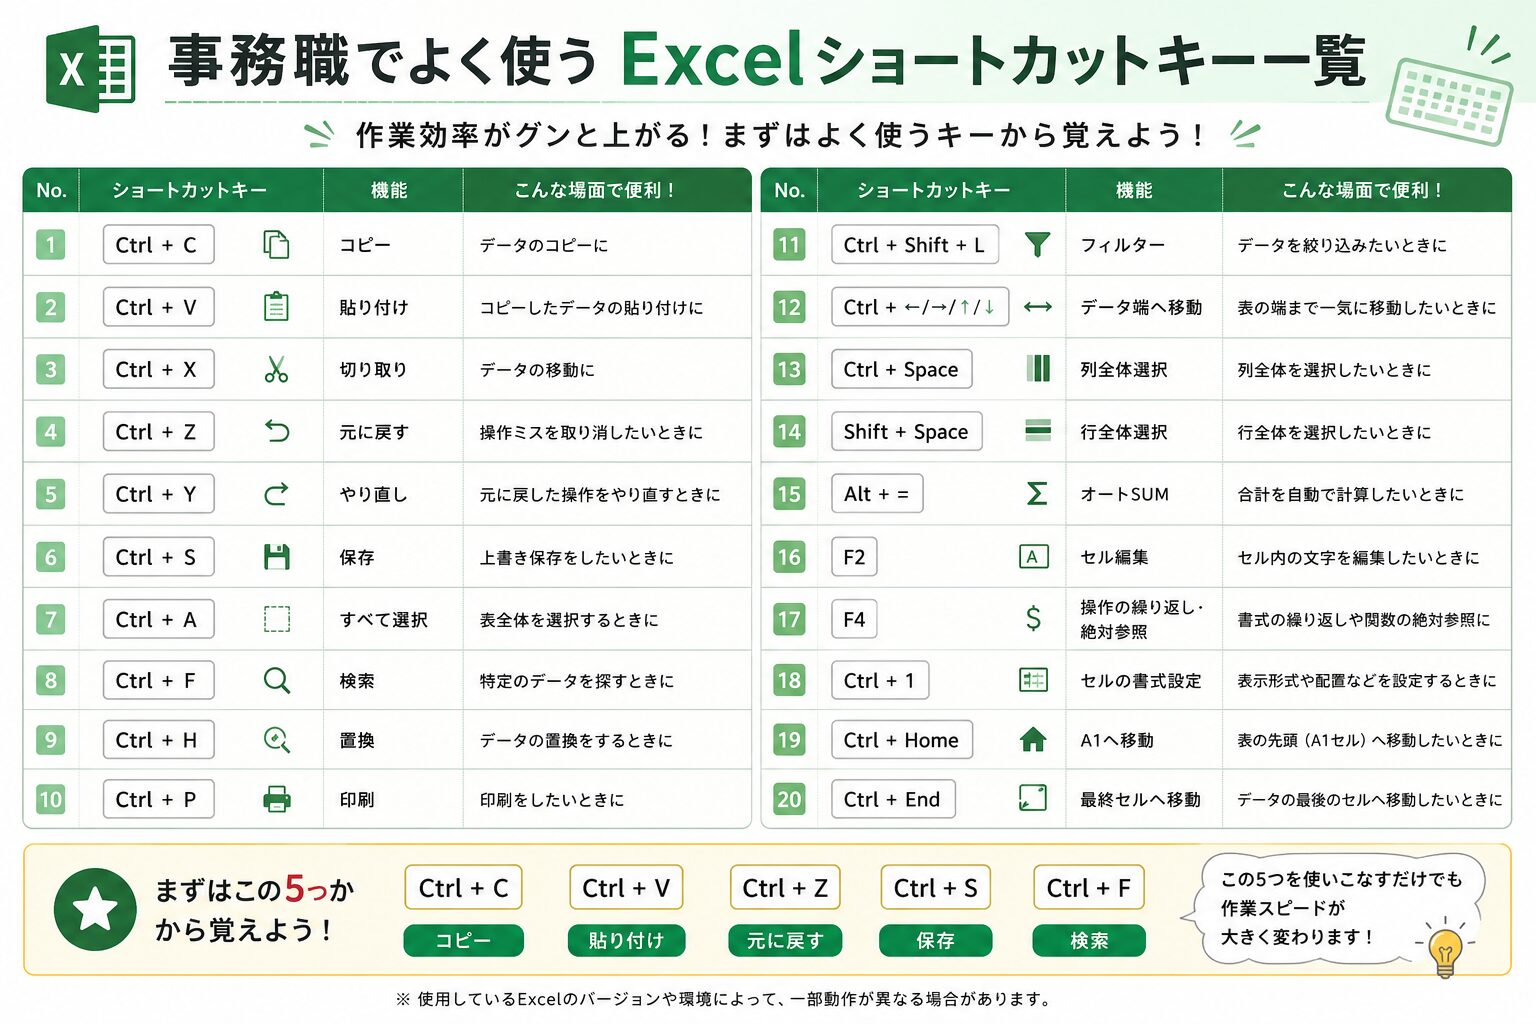Click the text 列全体選択
Image resolution: width=1536 pixels, height=1024 pixels.
click(x=1124, y=369)
